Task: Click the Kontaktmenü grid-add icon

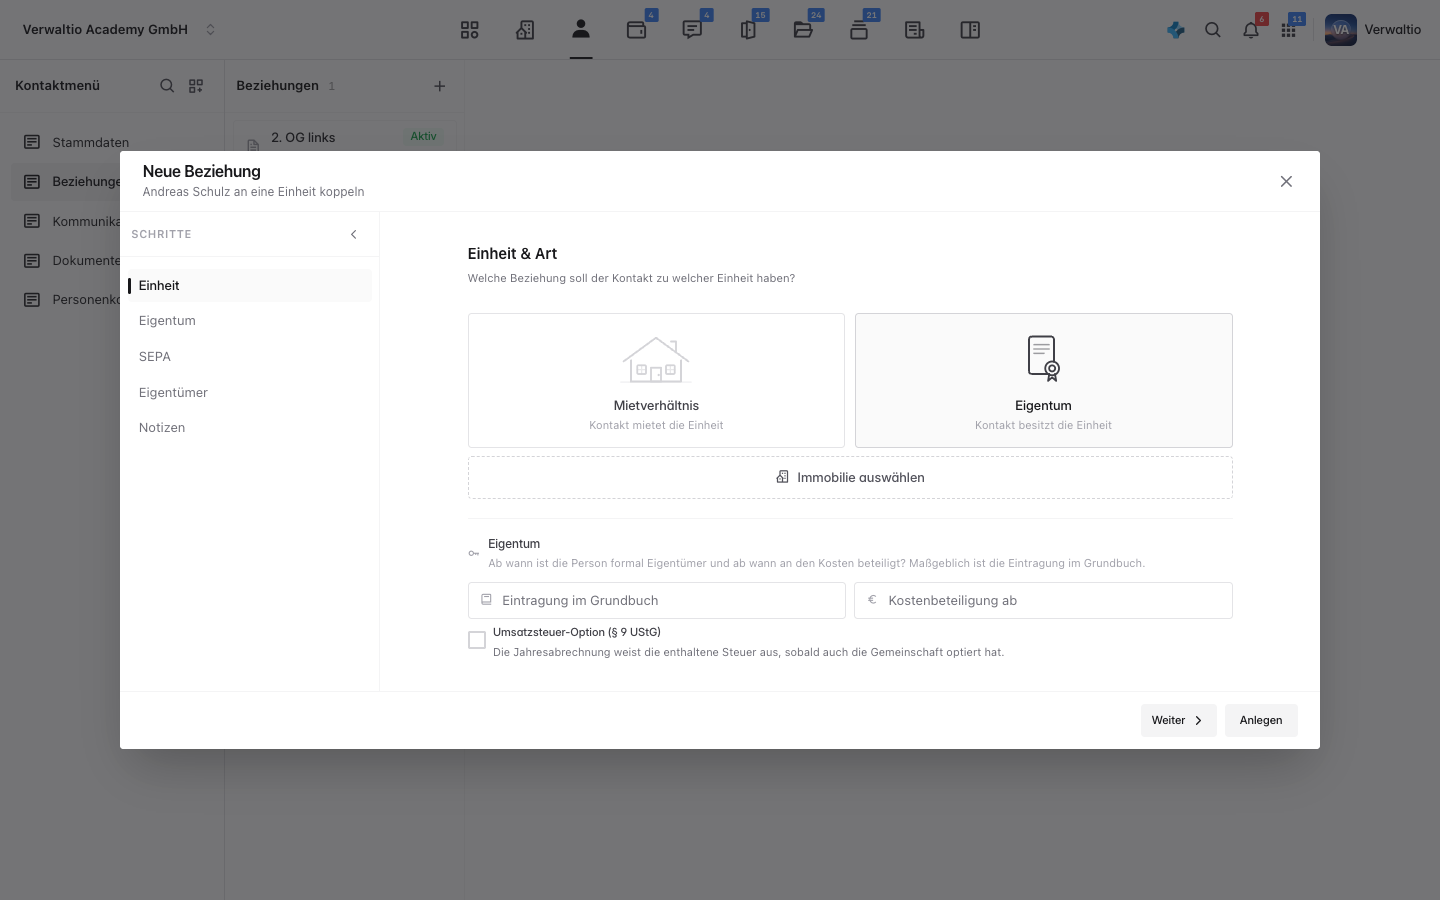Action: pyautogui.click(x=196, y=86)
